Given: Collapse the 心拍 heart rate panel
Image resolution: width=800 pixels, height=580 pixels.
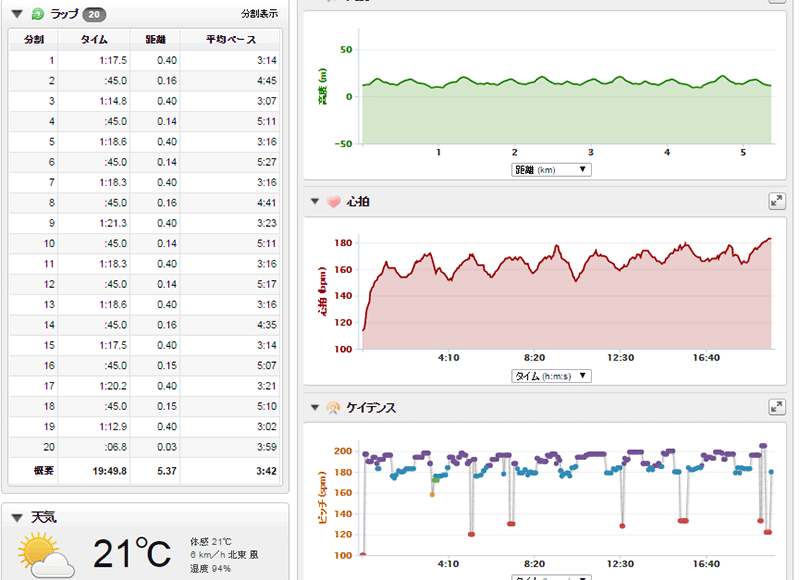Looking at the screenshot, I should (317, 202).
